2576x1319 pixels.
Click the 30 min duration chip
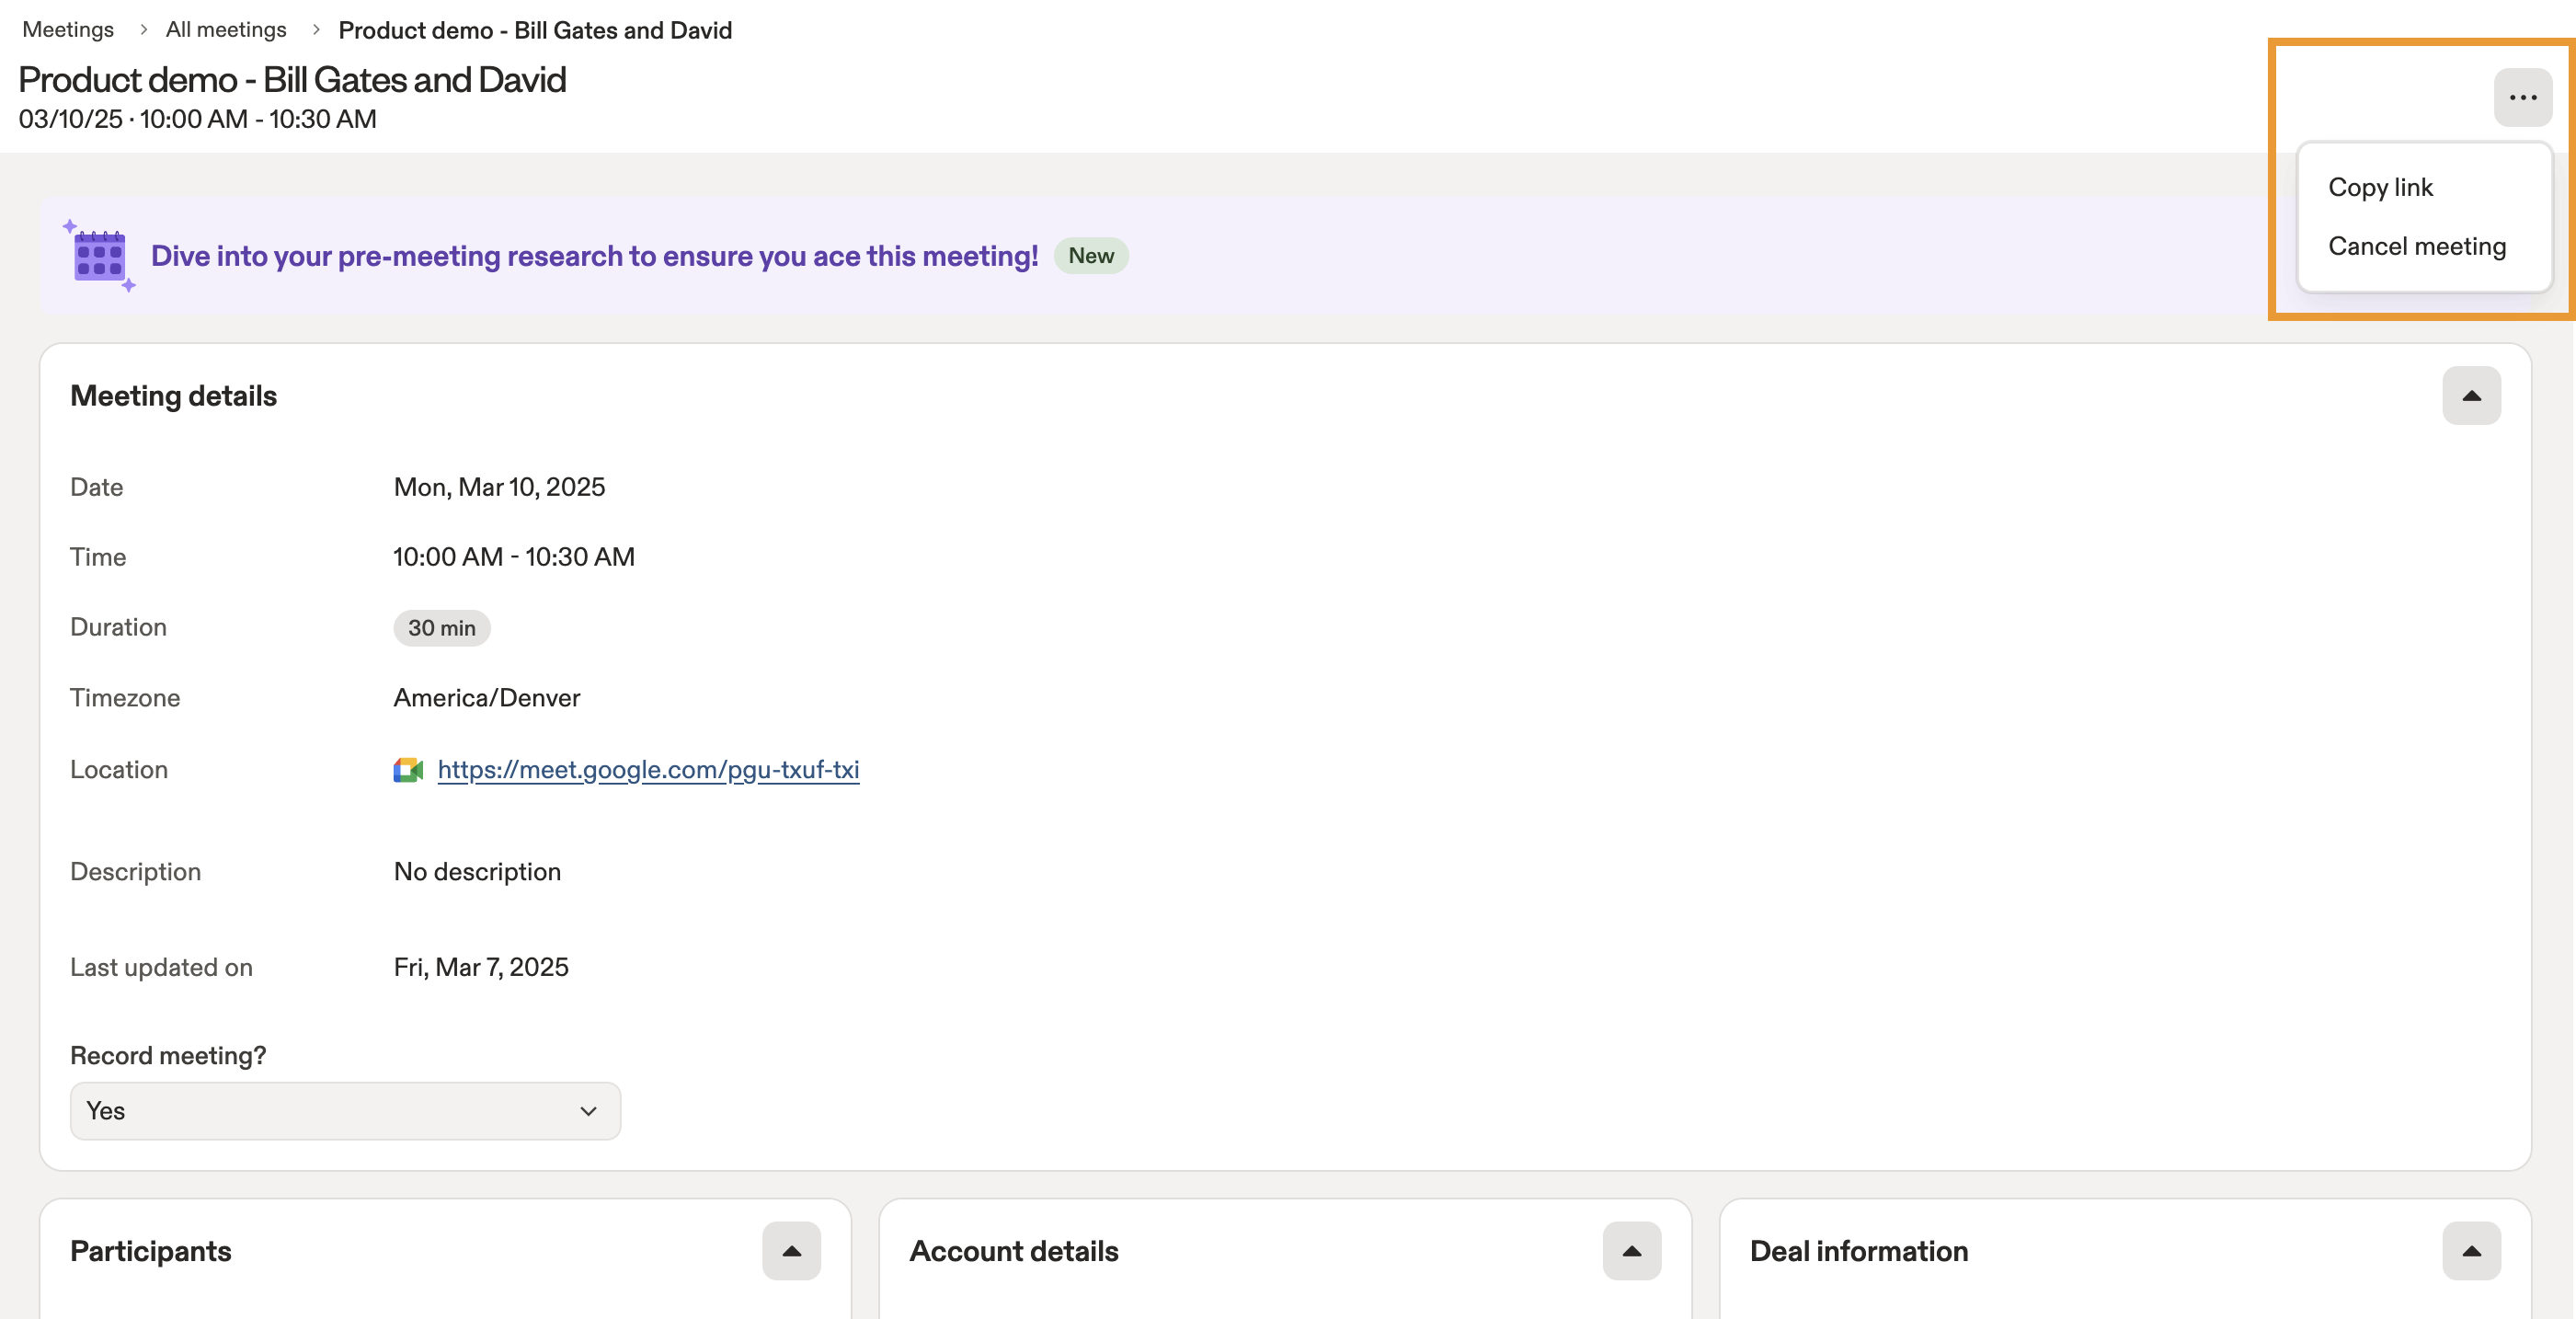pyautogui.click(x=441, y=628)
